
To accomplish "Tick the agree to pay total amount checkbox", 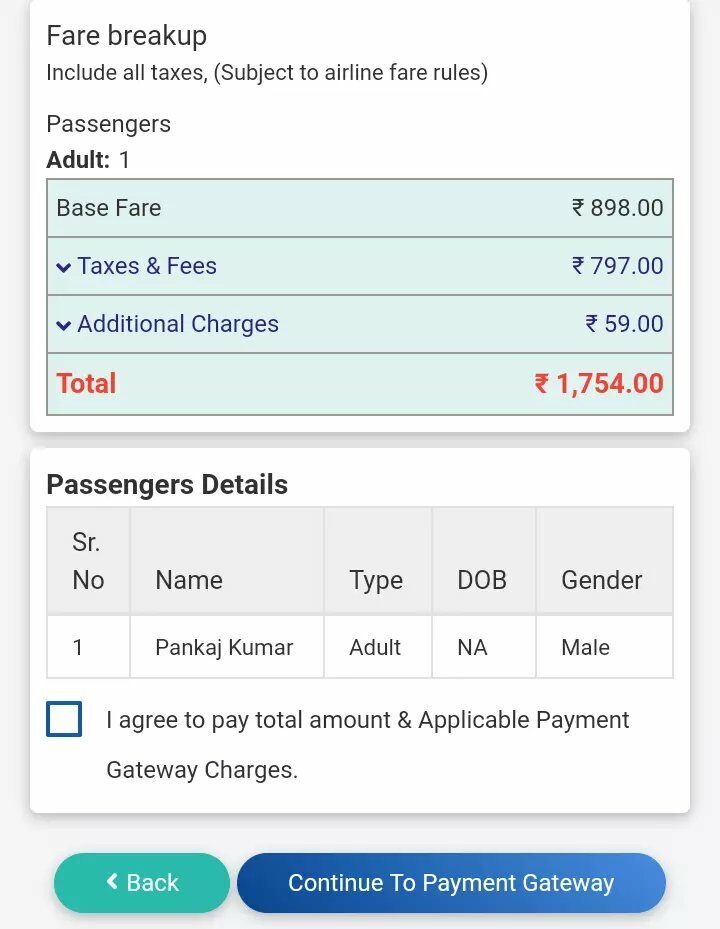I will pyautogui.click(x=64, y=720).
